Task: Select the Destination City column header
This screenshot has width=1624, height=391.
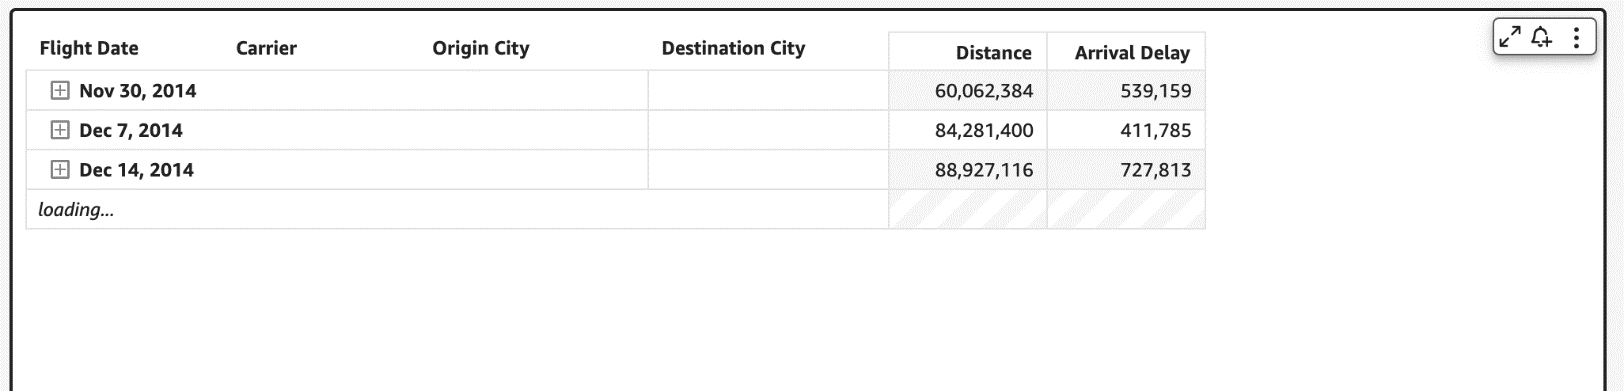Action: (x=733, y=48)
